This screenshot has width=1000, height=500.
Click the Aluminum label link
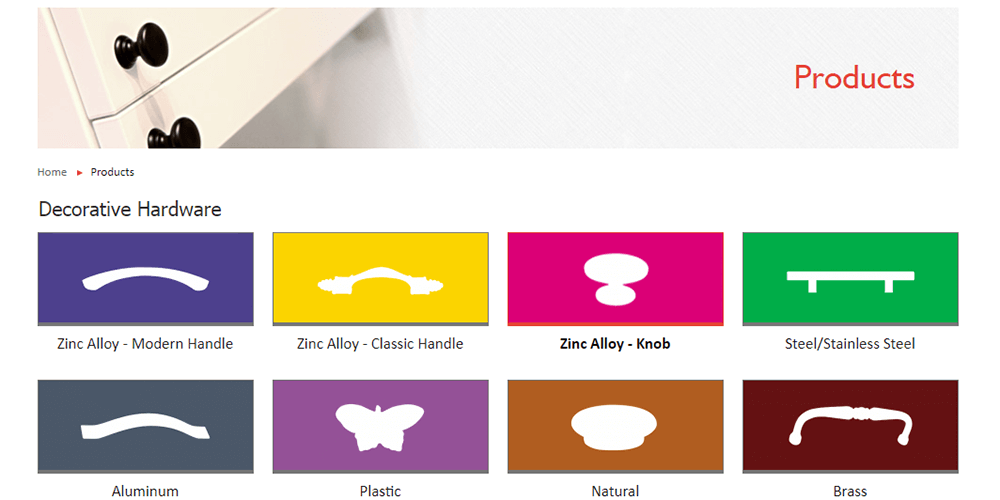click(x=145, y=491)
